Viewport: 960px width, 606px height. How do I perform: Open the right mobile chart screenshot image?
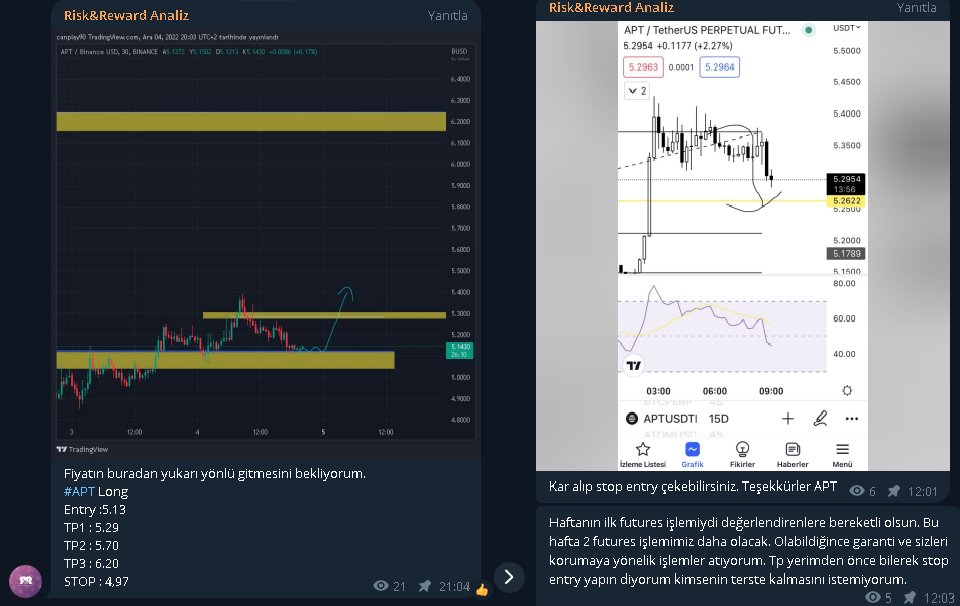(743, 245)
